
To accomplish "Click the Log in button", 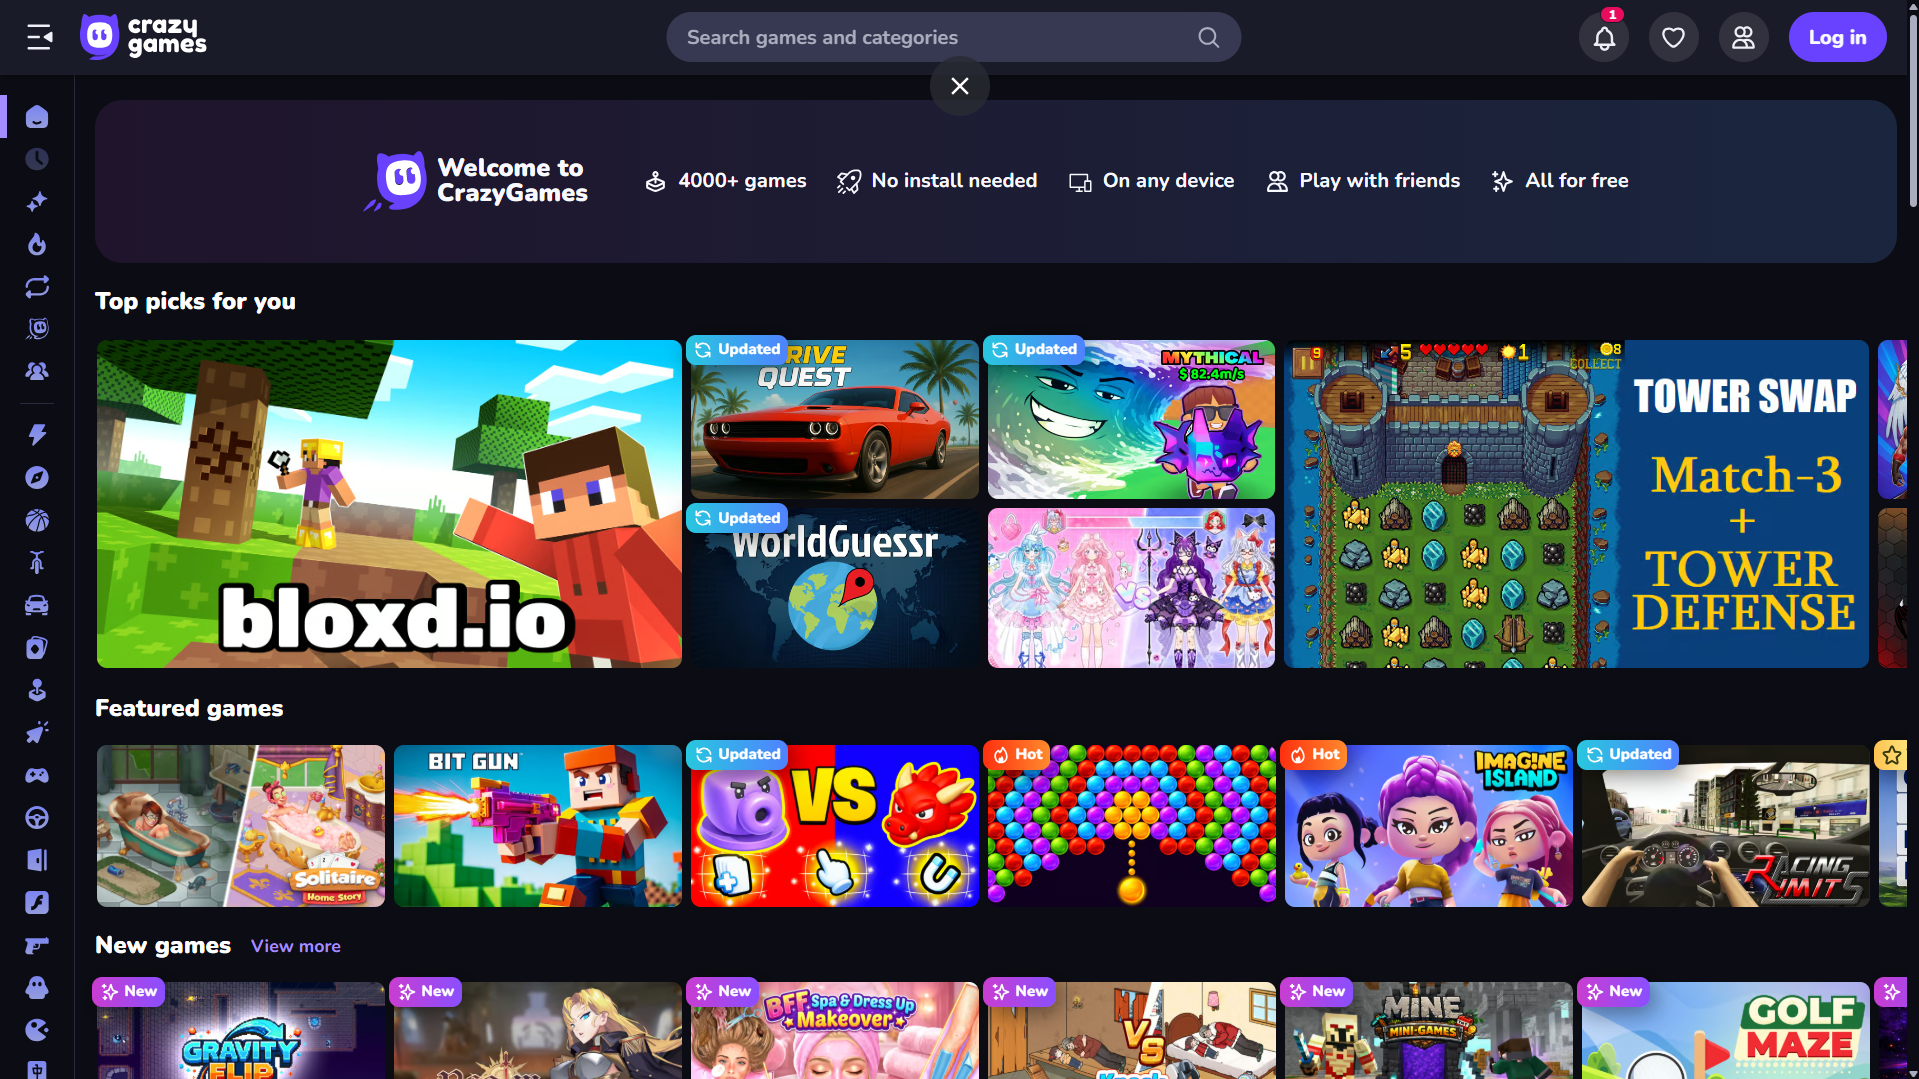I will coord(1837,38).
